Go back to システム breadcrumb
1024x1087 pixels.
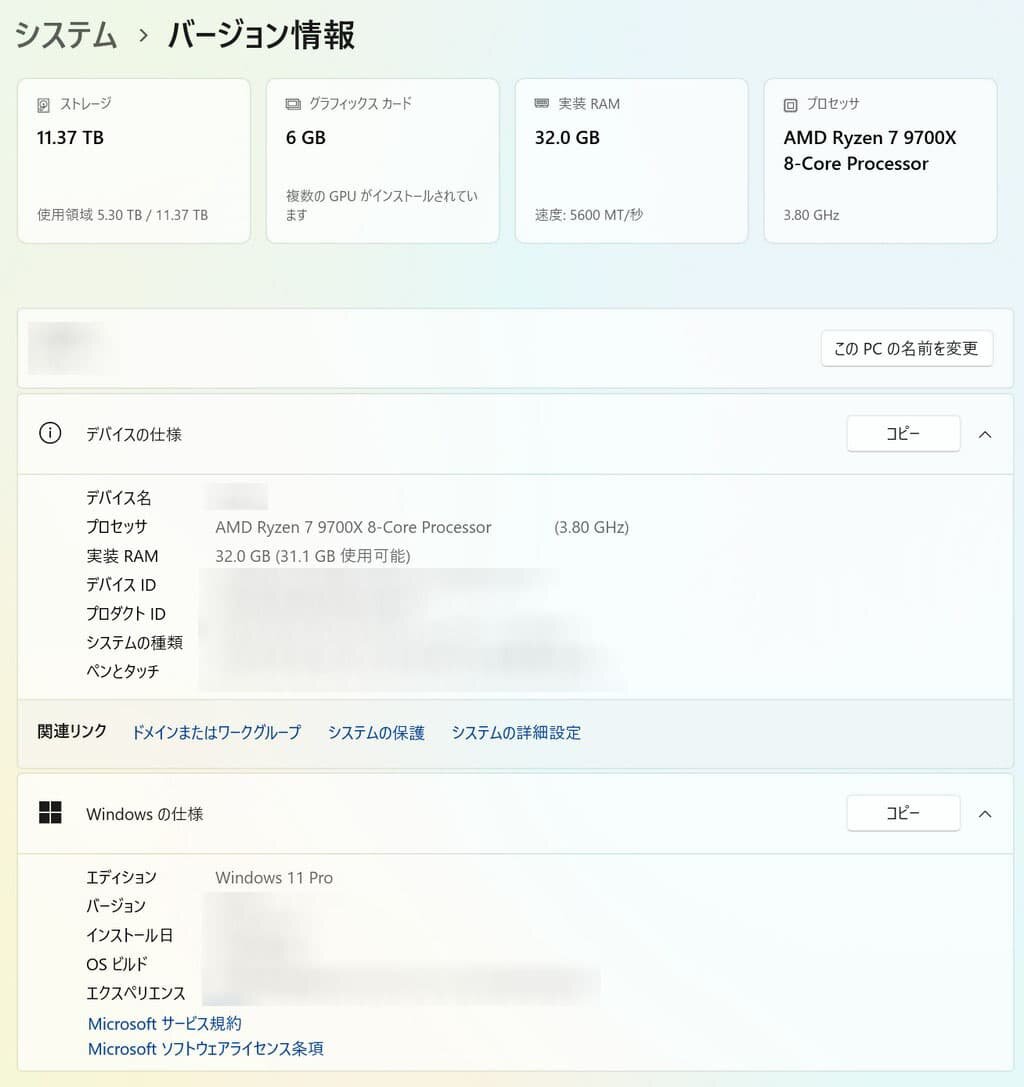pyautogui.click(x=66, y=35)
